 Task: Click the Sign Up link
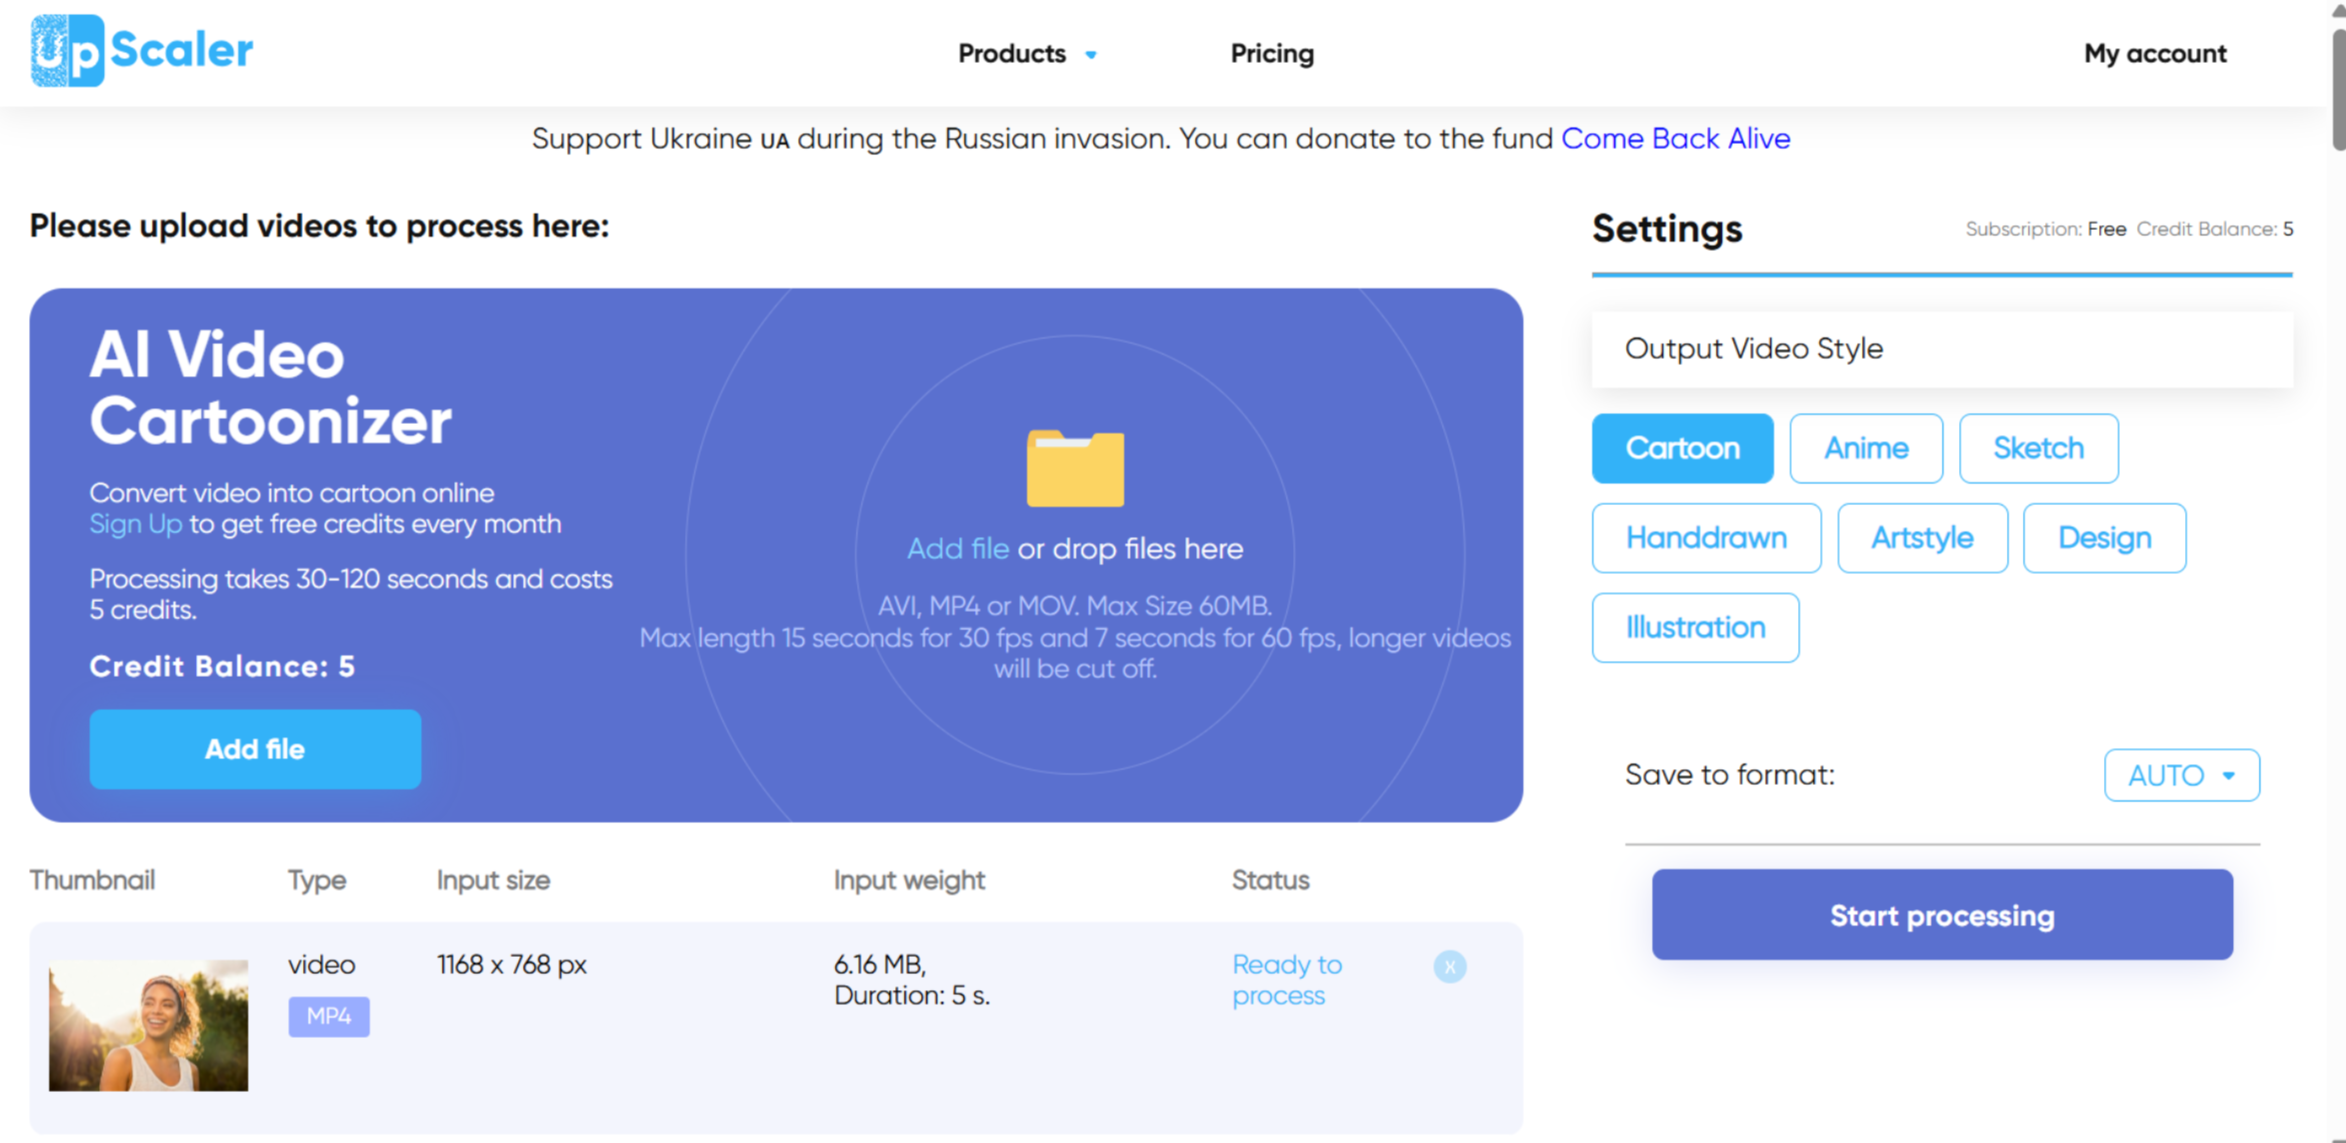[135, 524]
